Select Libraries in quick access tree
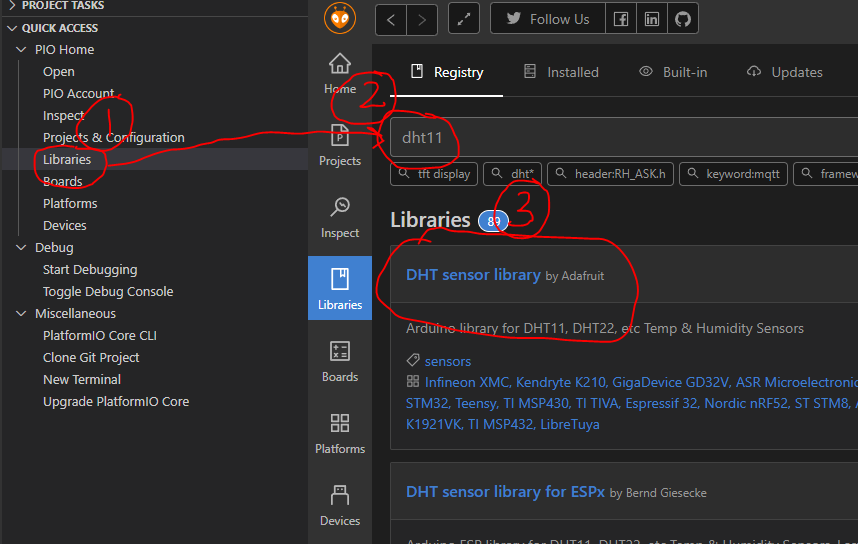The height and width of the screenshot is (544, 858). click(67, 159)
